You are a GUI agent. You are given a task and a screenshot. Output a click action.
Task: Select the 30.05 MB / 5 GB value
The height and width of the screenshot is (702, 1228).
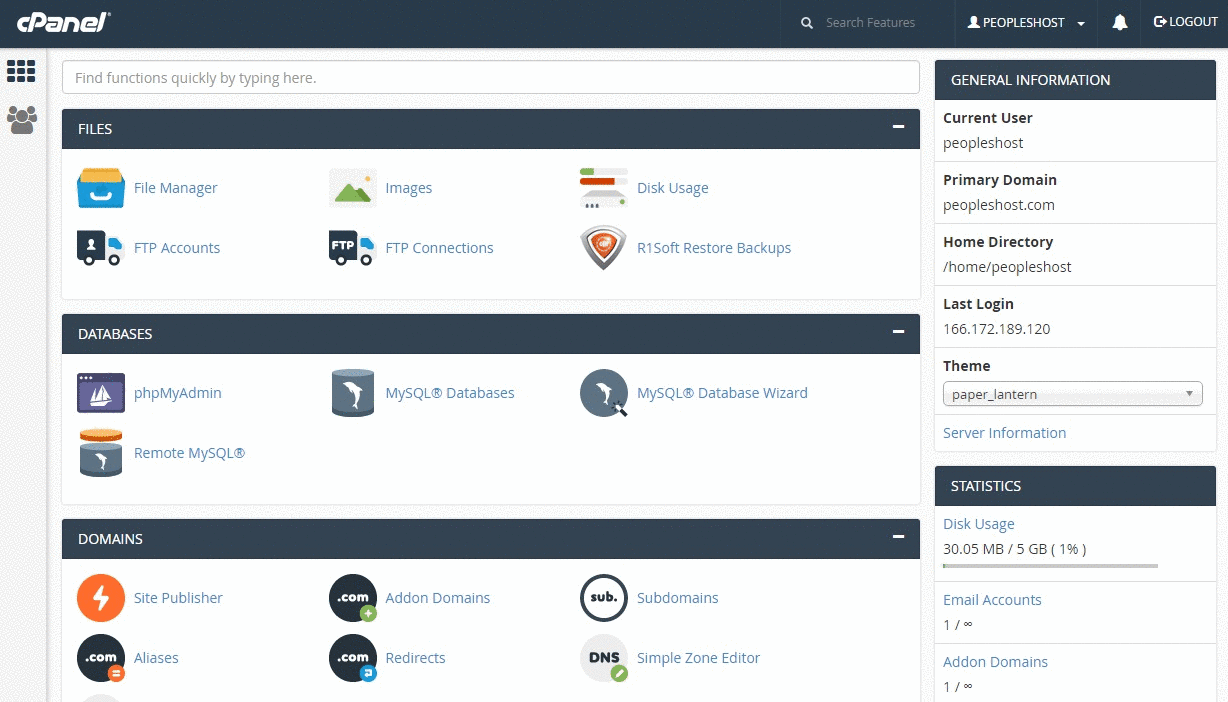coord(1015,549)
